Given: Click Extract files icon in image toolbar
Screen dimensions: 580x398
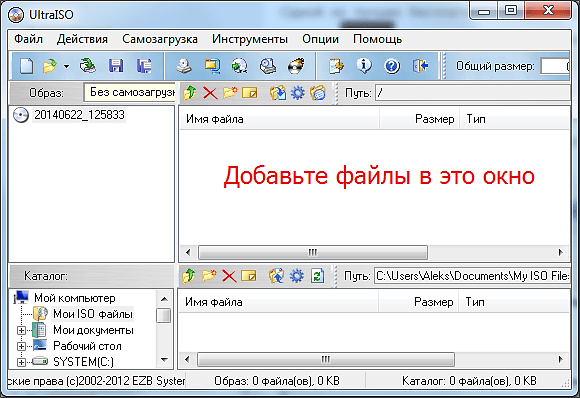Looking at the screenshot, I should [278, 93].
